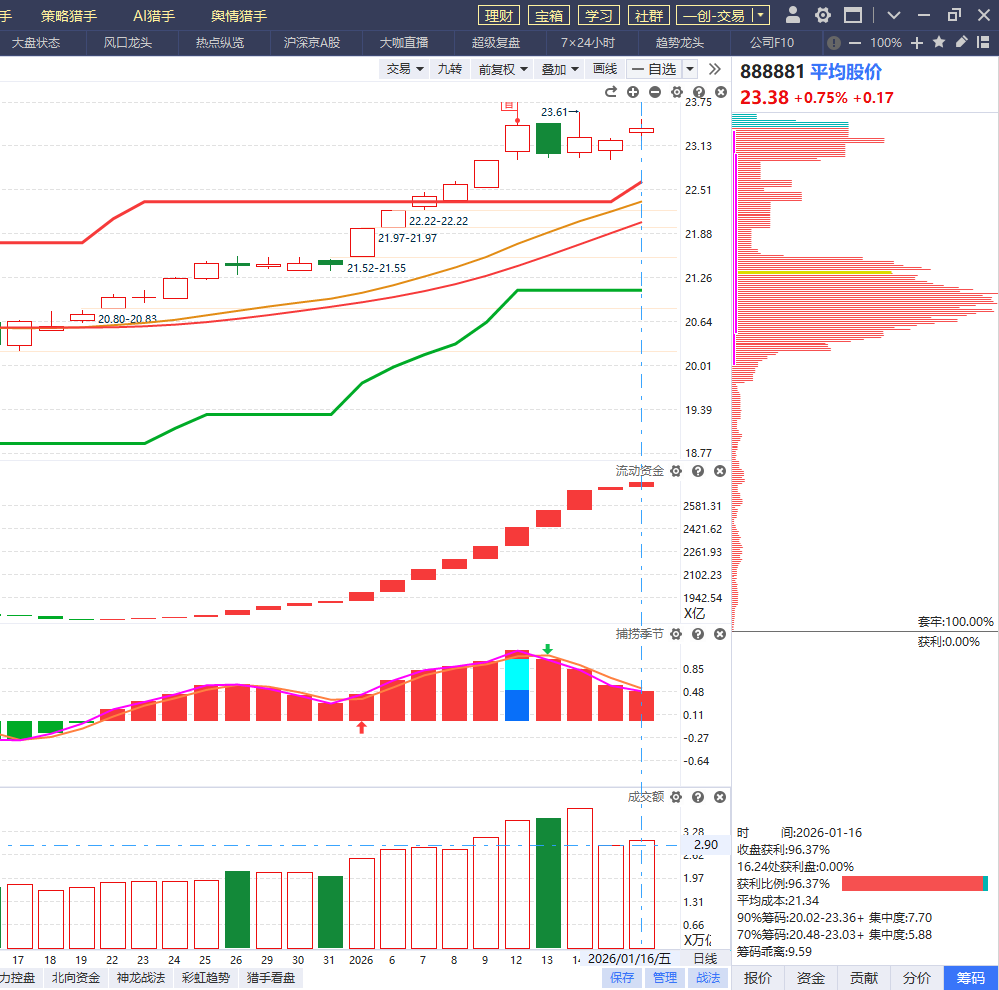
Task: Toggle 画线 drawing mode
Action: 605,69
